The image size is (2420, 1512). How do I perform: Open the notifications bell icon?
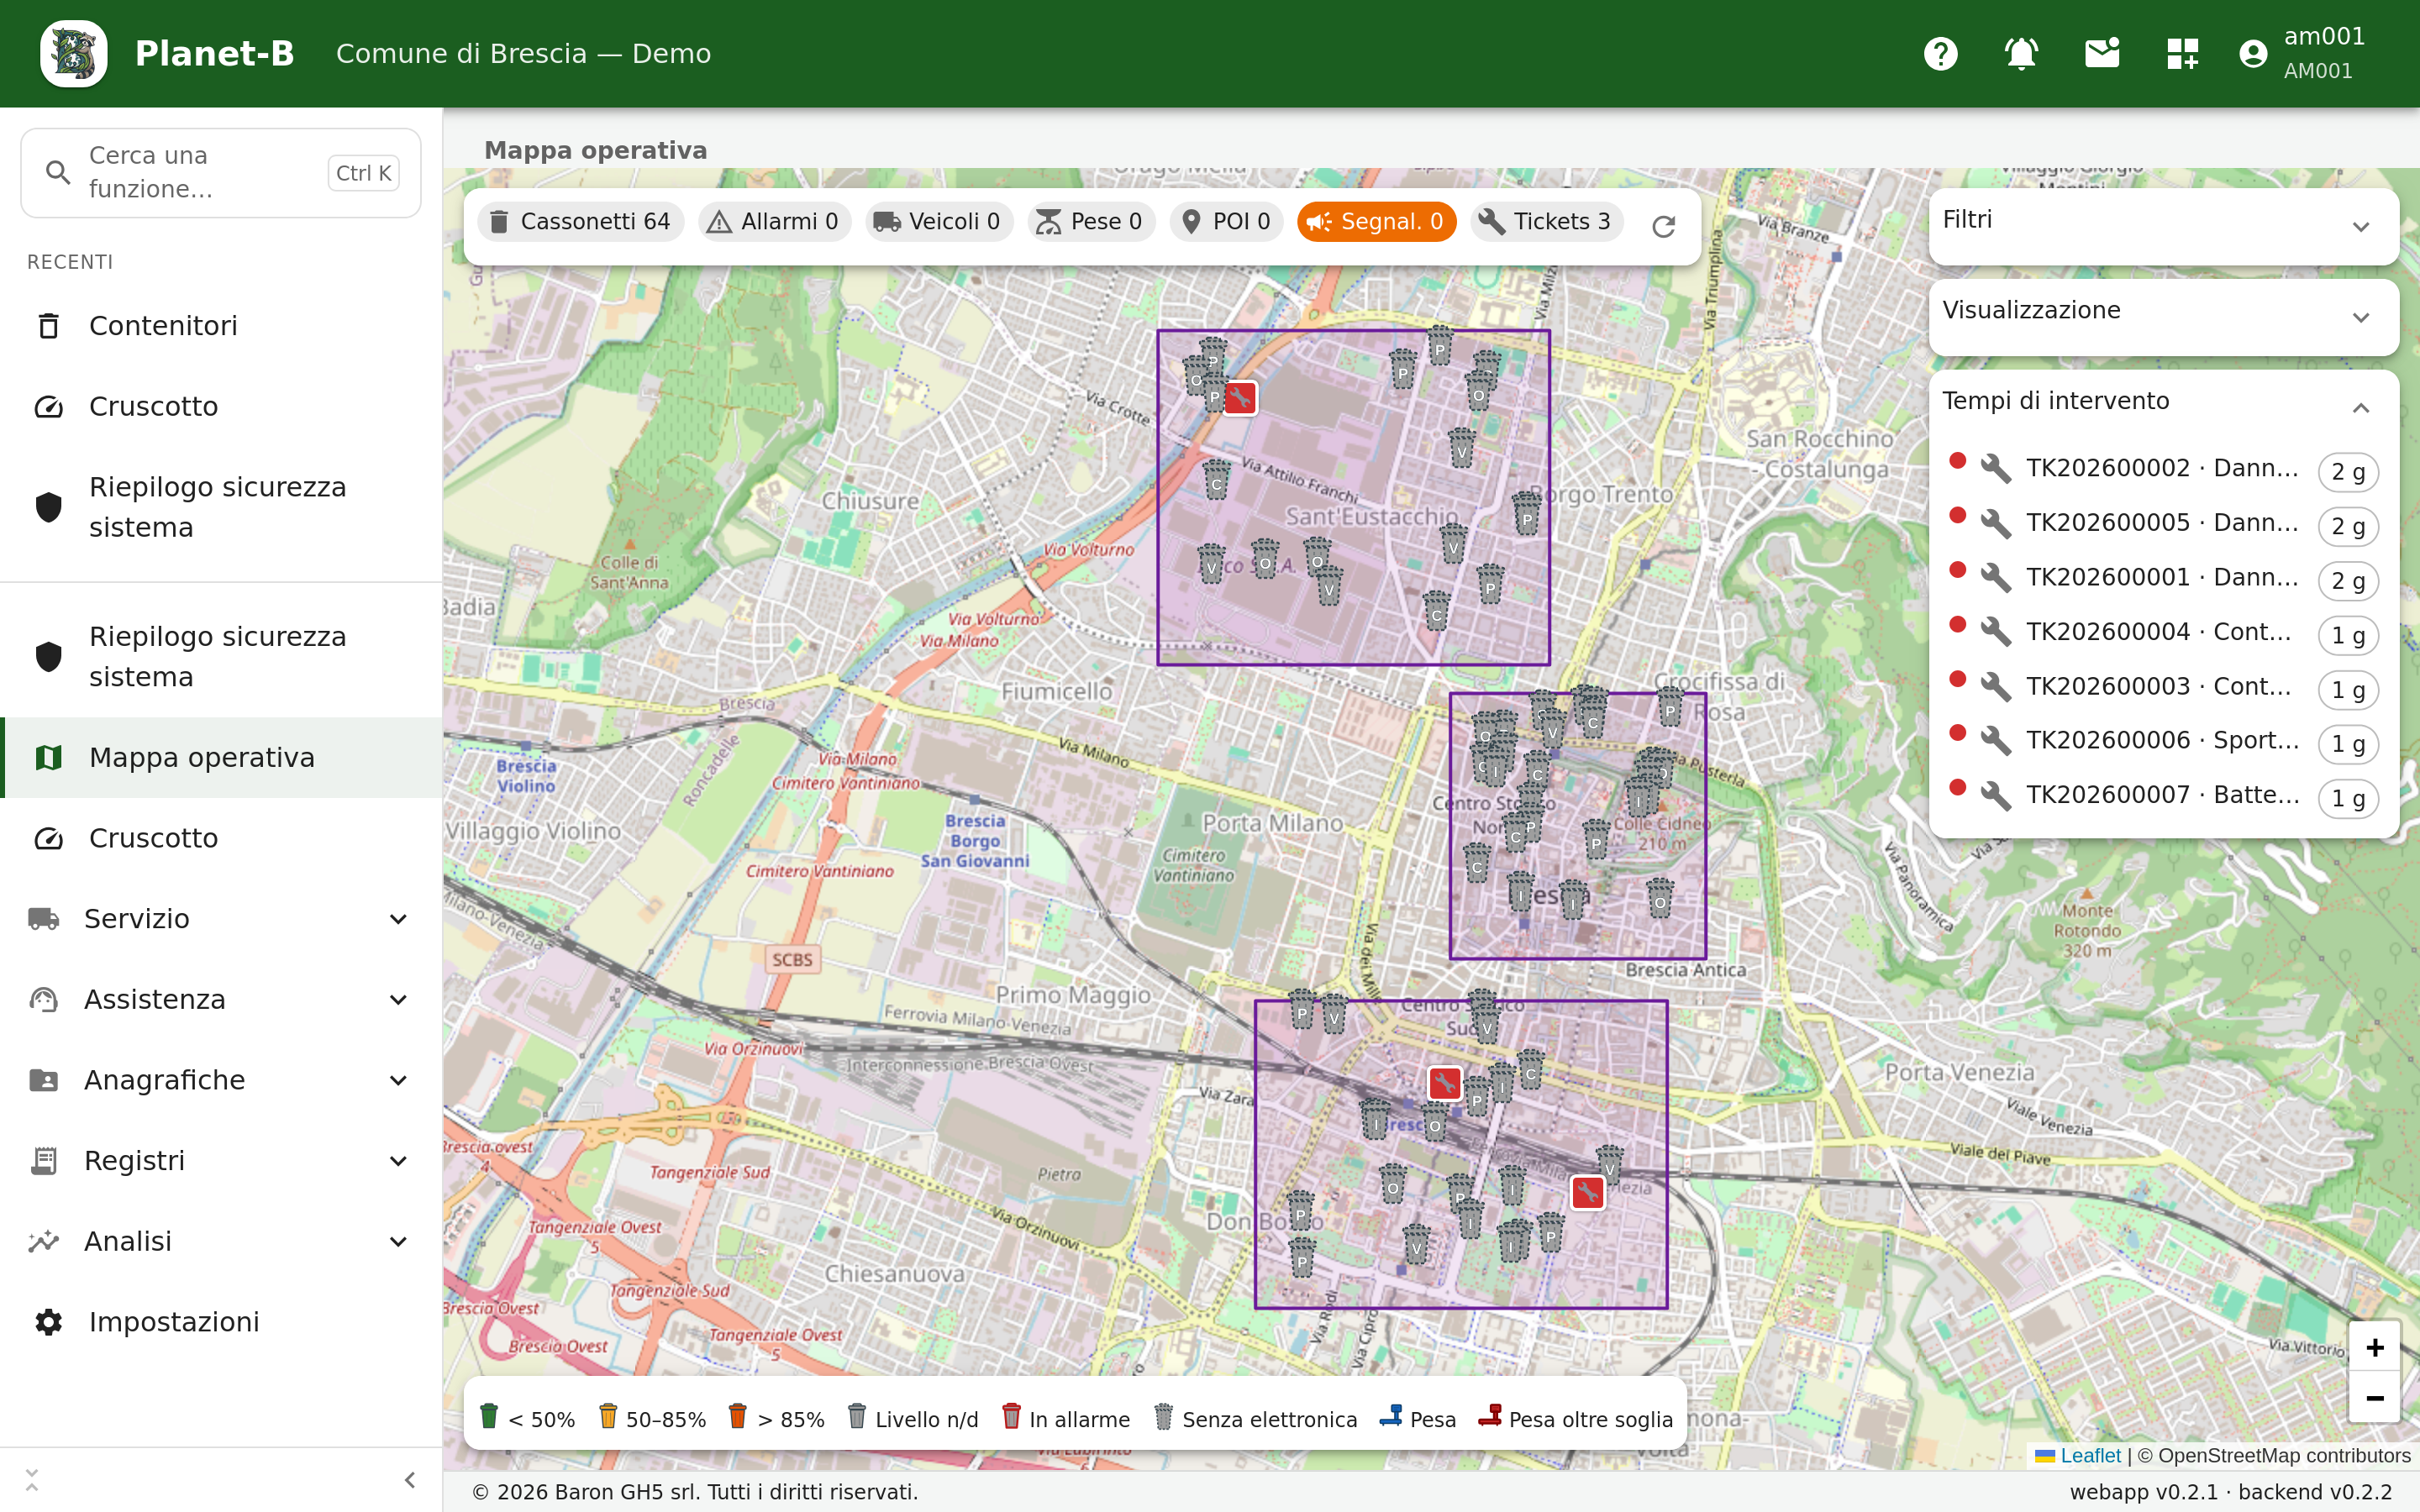click(x=2021, y=54)
